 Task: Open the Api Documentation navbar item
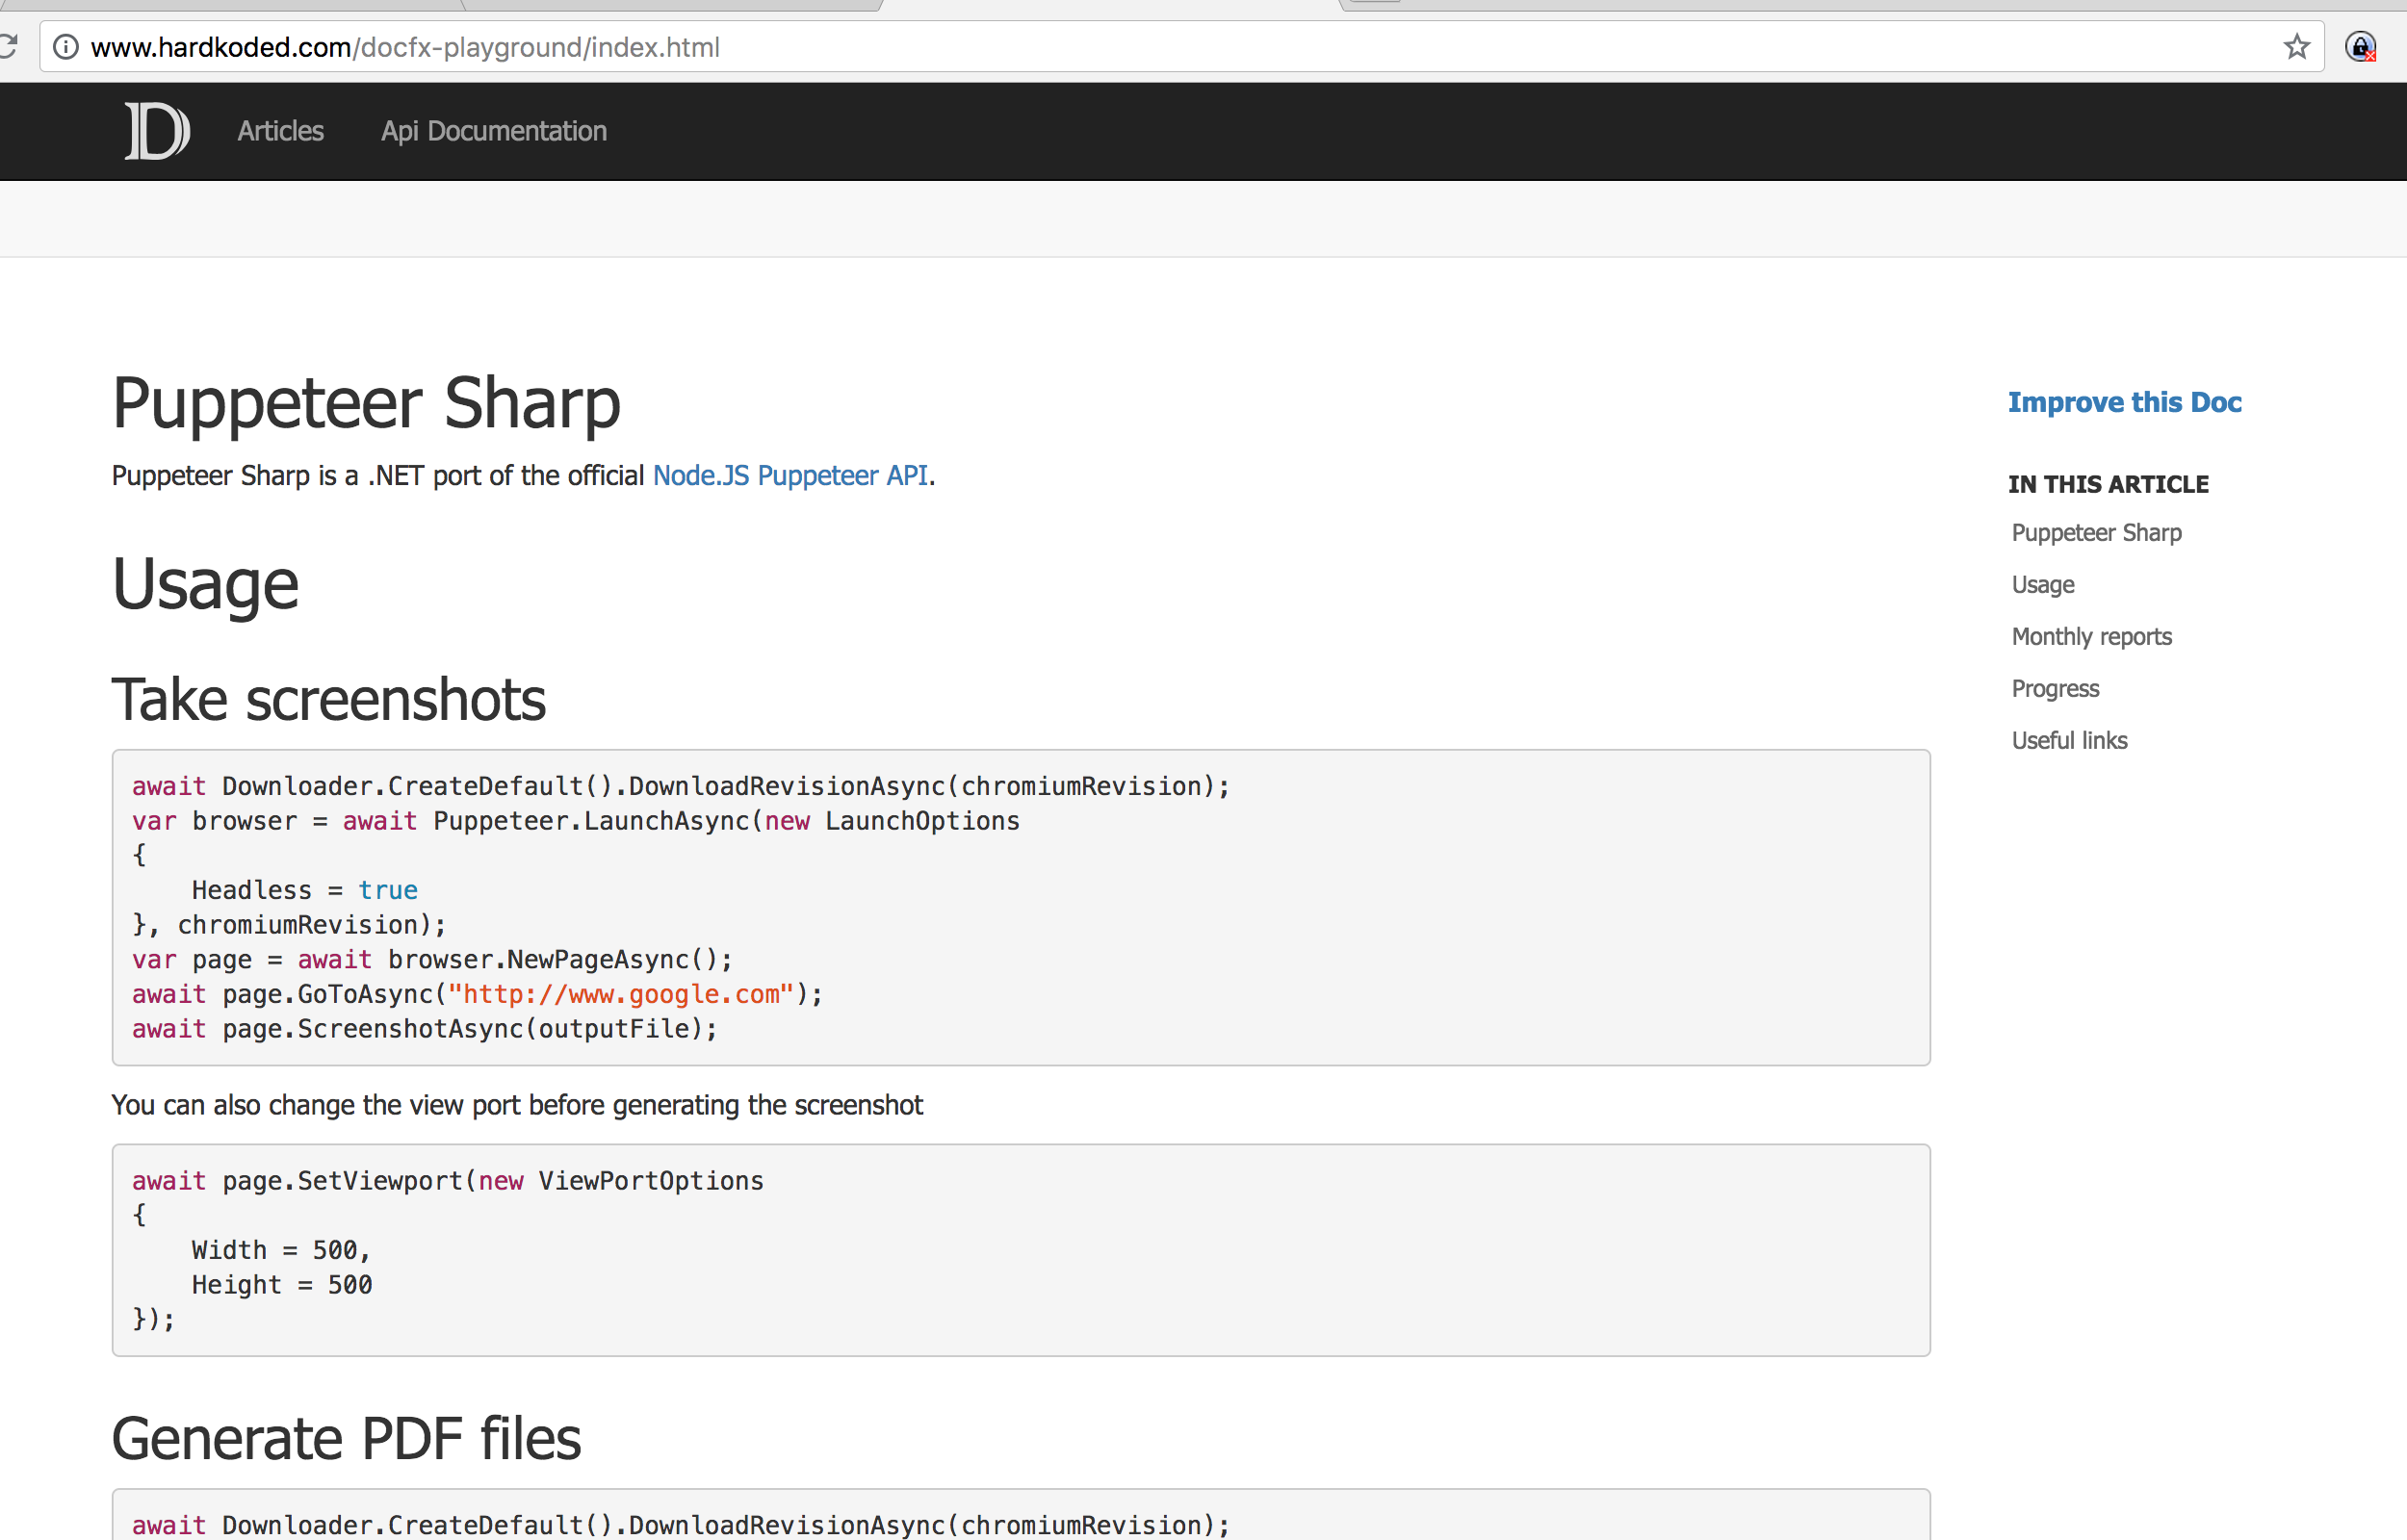(493, 131)
